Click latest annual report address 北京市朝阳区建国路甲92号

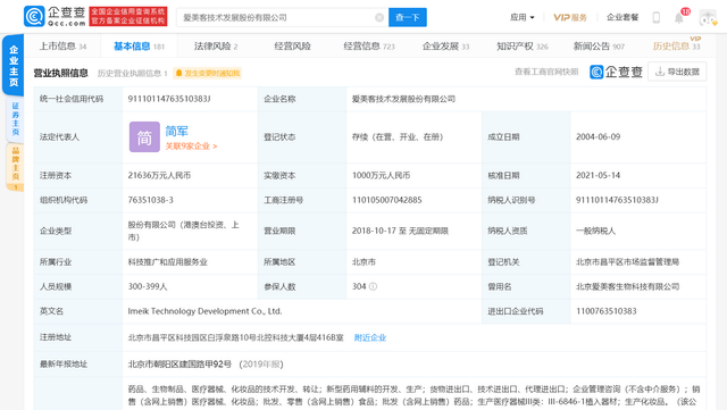tap(179, 364)
